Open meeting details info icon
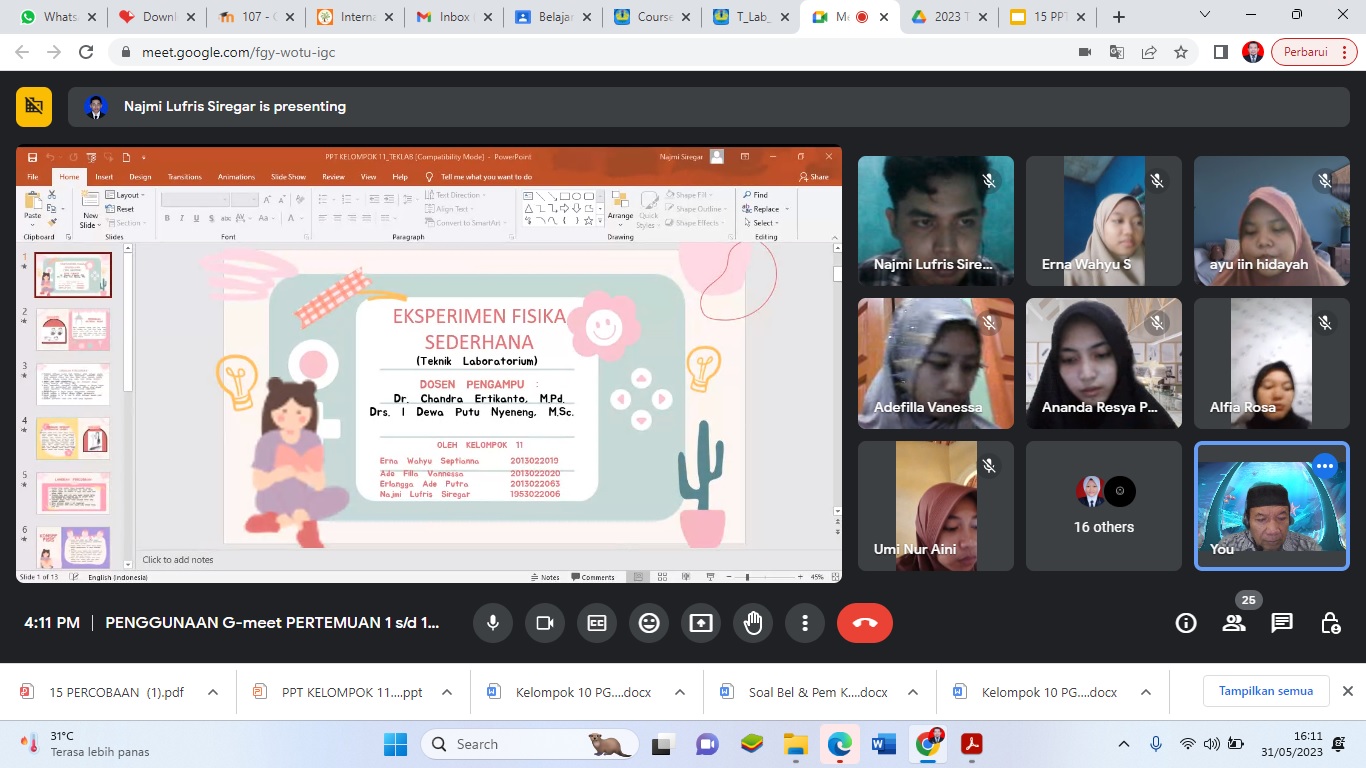 (1186, 623)
